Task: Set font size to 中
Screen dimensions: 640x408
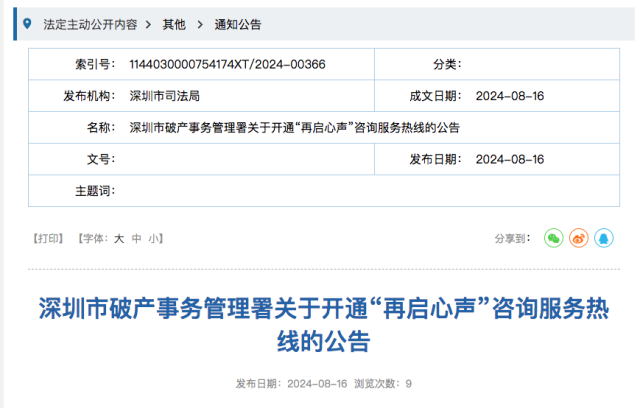Action: point(137,238)
